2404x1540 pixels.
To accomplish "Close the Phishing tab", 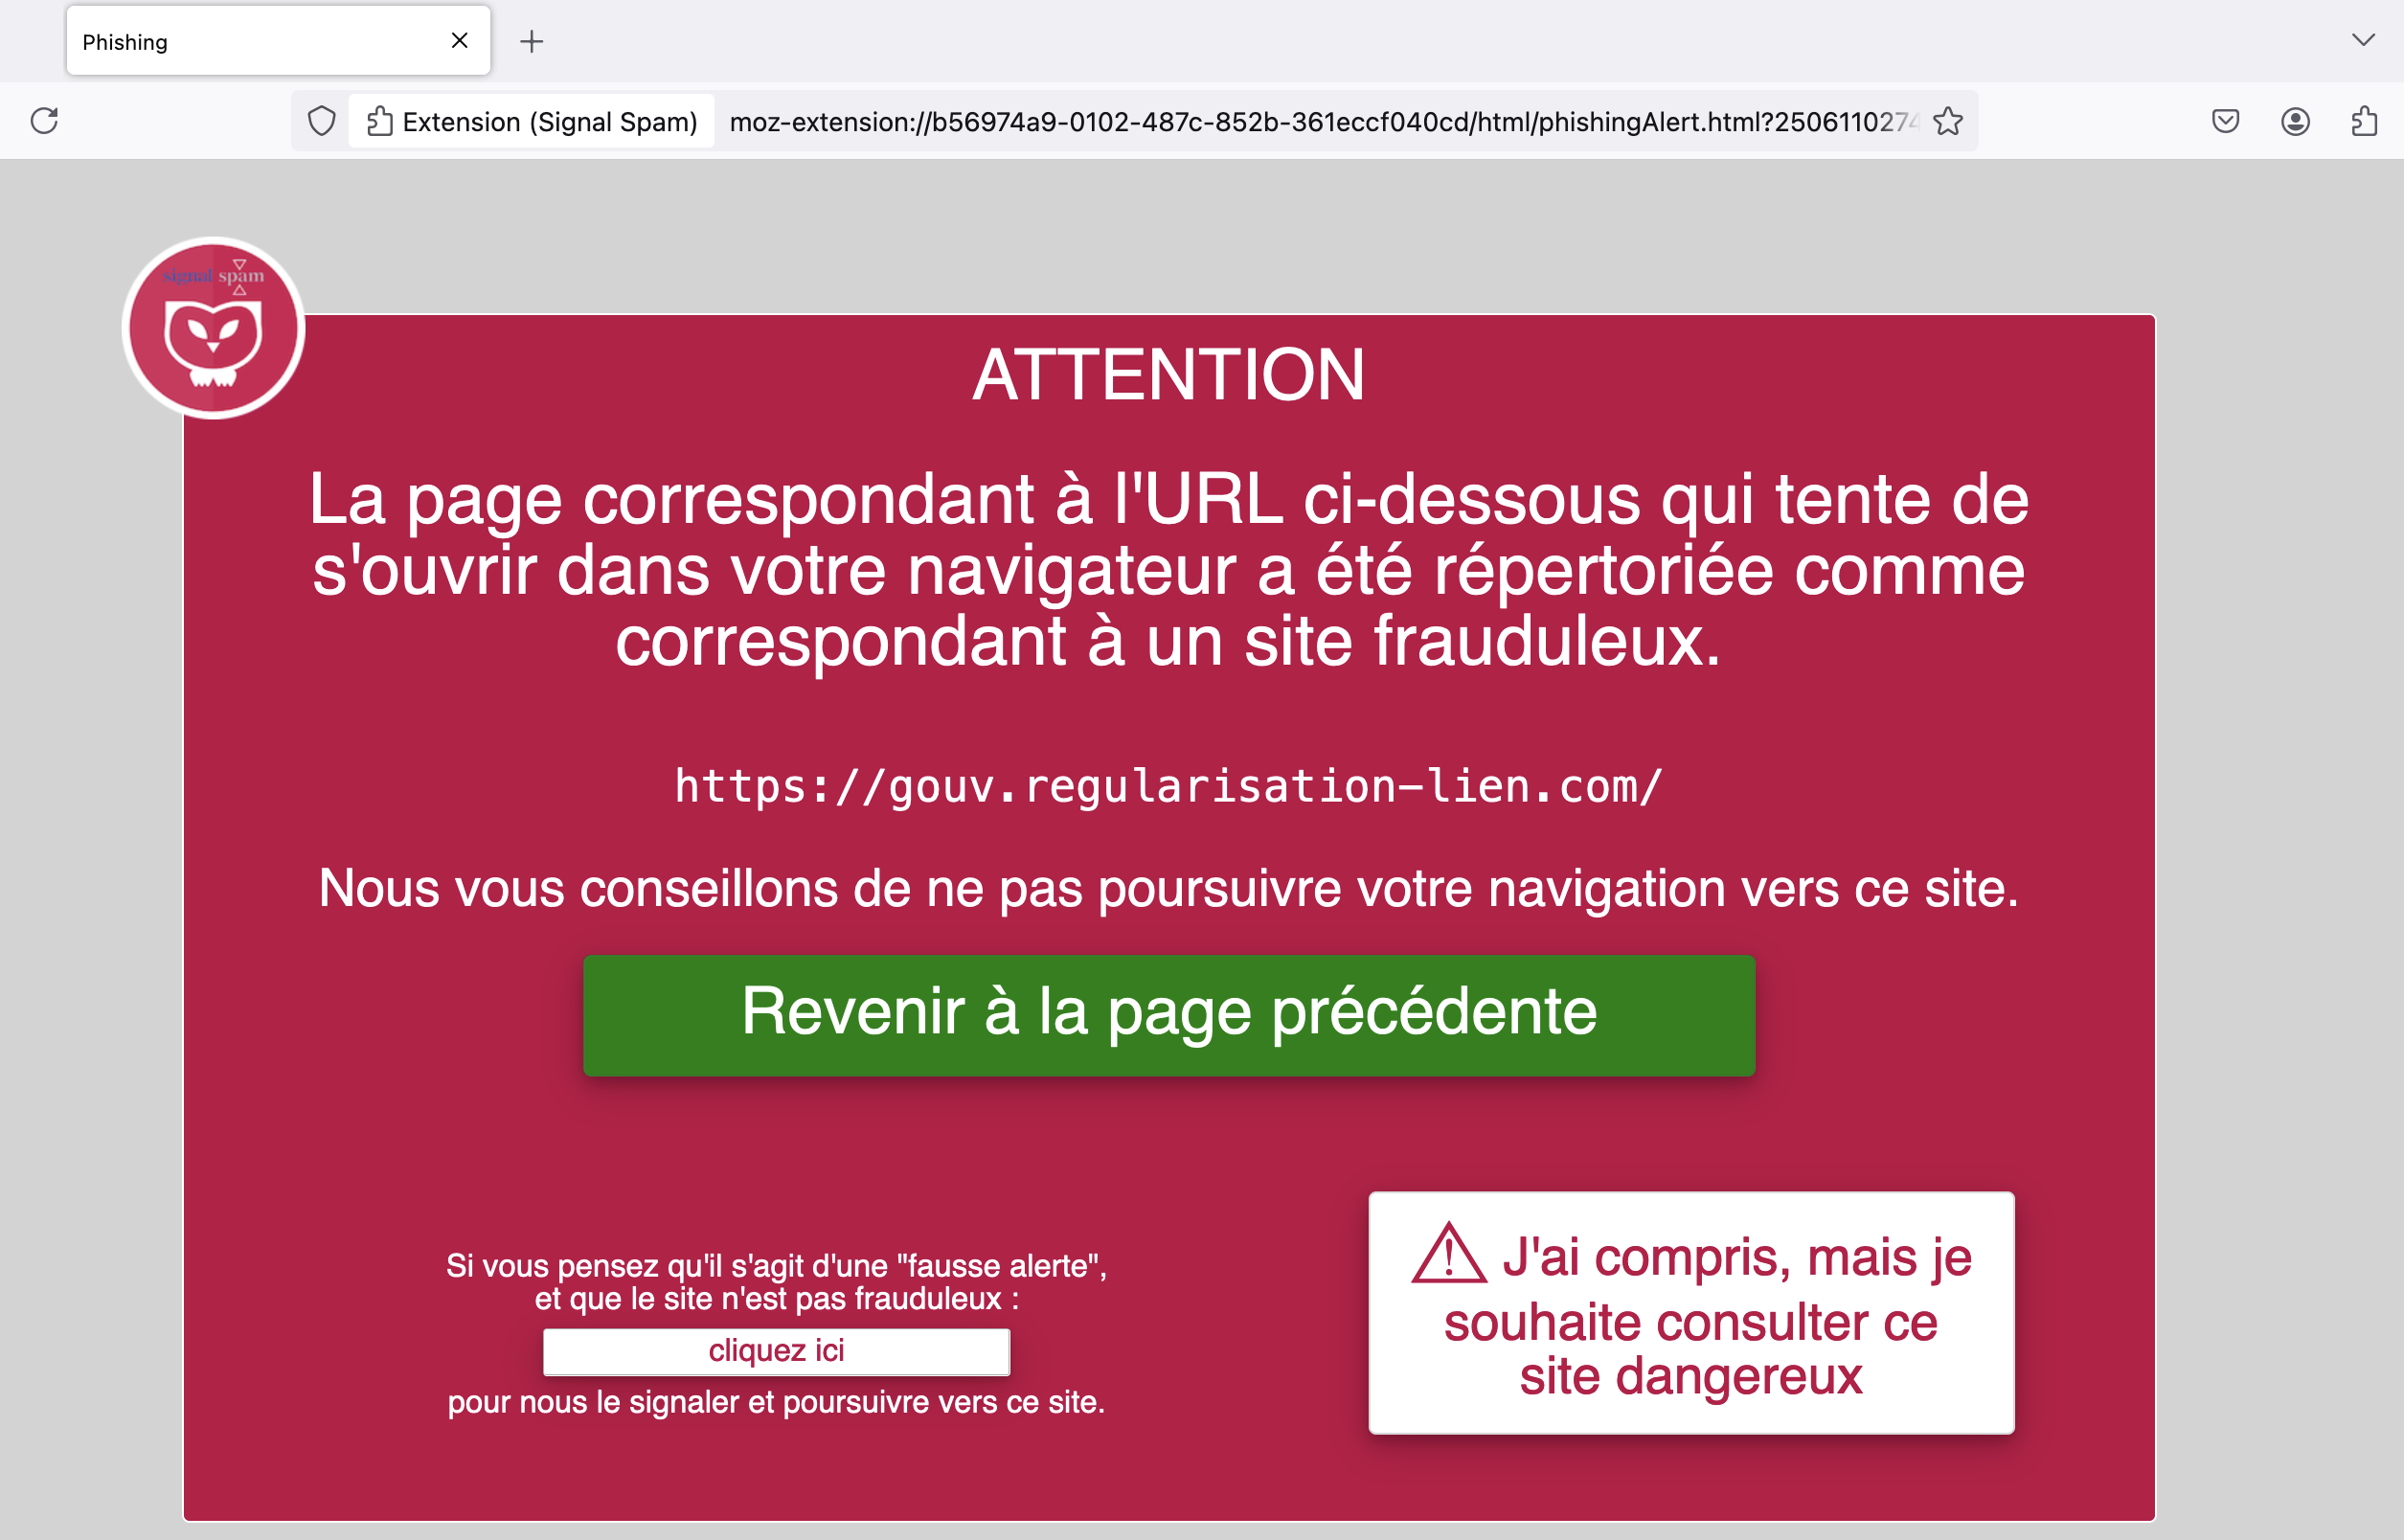I will (459, 41).
